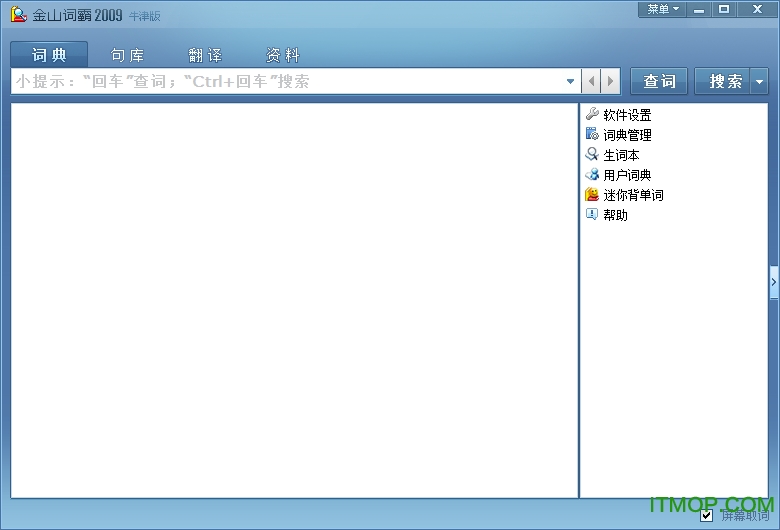Open the 资料 tab
Image resolution: width=780 pixels, height=530 pixels.
point(283,55)
